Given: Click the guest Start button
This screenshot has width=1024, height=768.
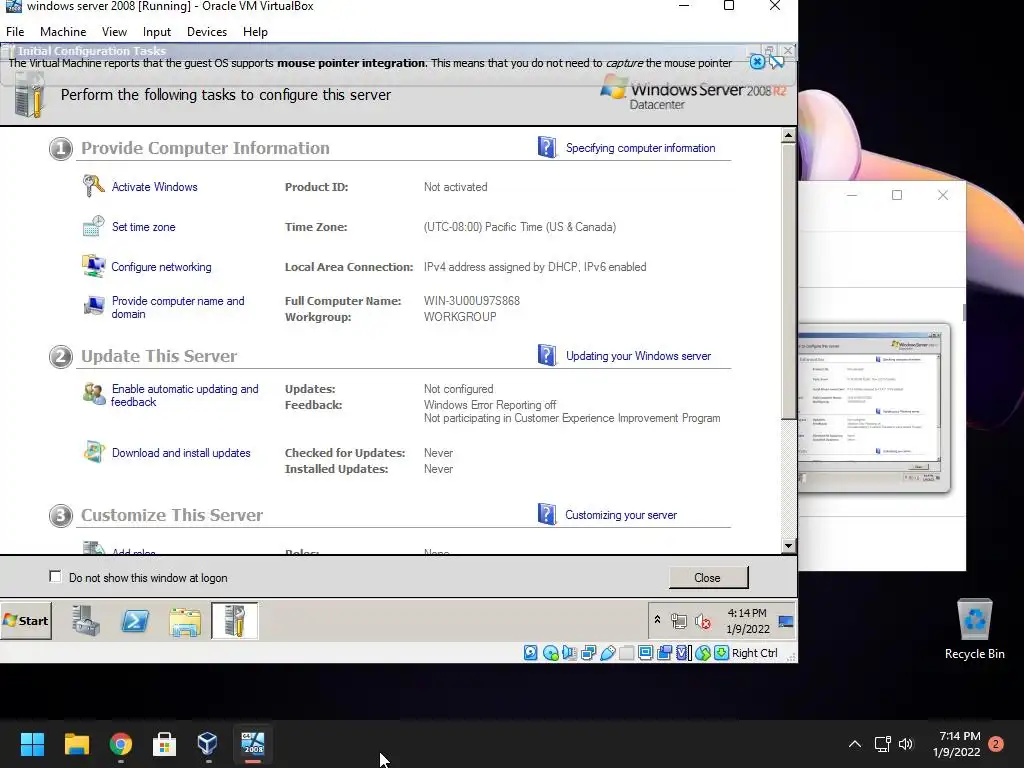Looking at the screenshot, I should point(26,620).
